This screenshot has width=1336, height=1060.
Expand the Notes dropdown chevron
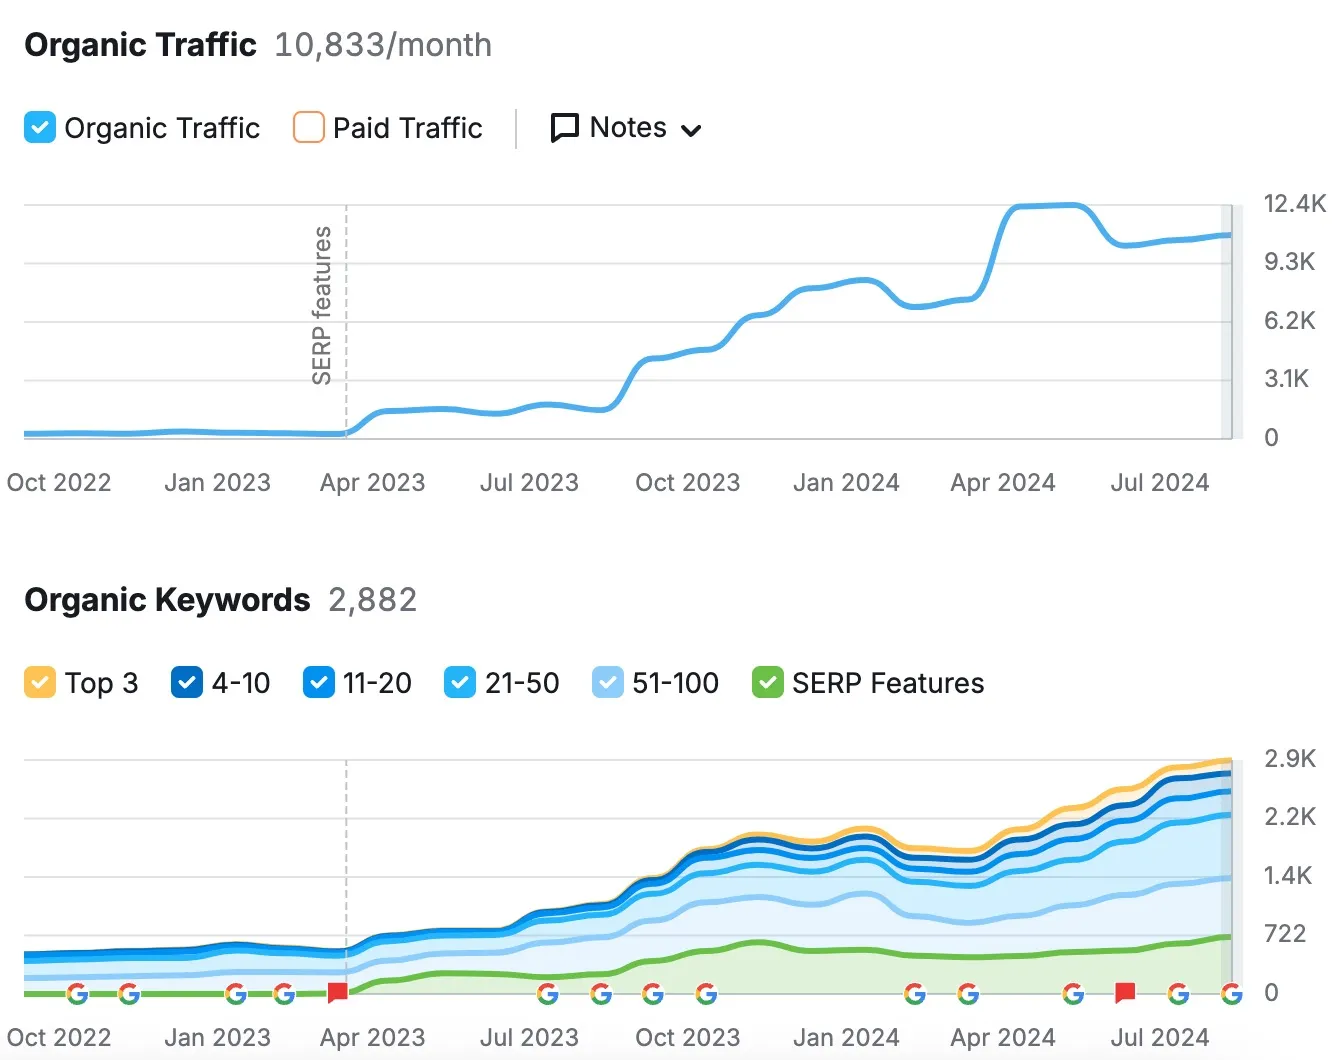pyautogui.click(x=691, y=131)
